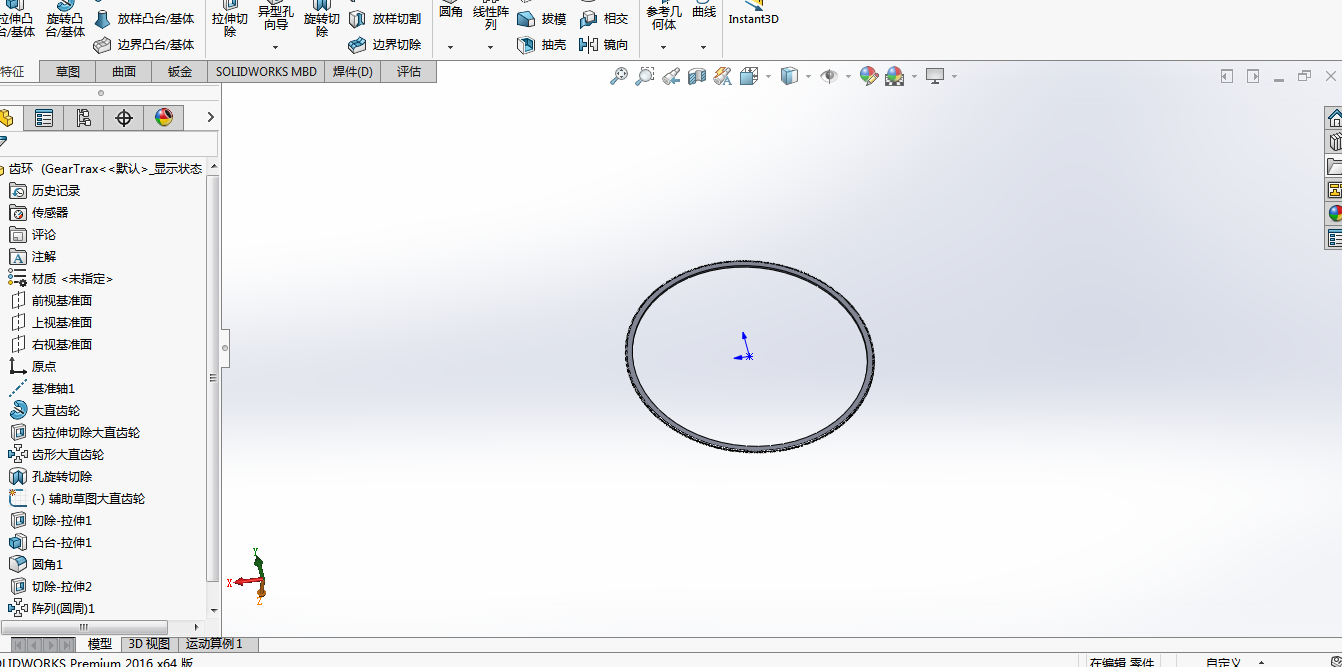Image resolution: width=1342 pixels, height=667 pixels.
Task: Switch to the 评估 (Evaluate) tab
Action: 409,71
